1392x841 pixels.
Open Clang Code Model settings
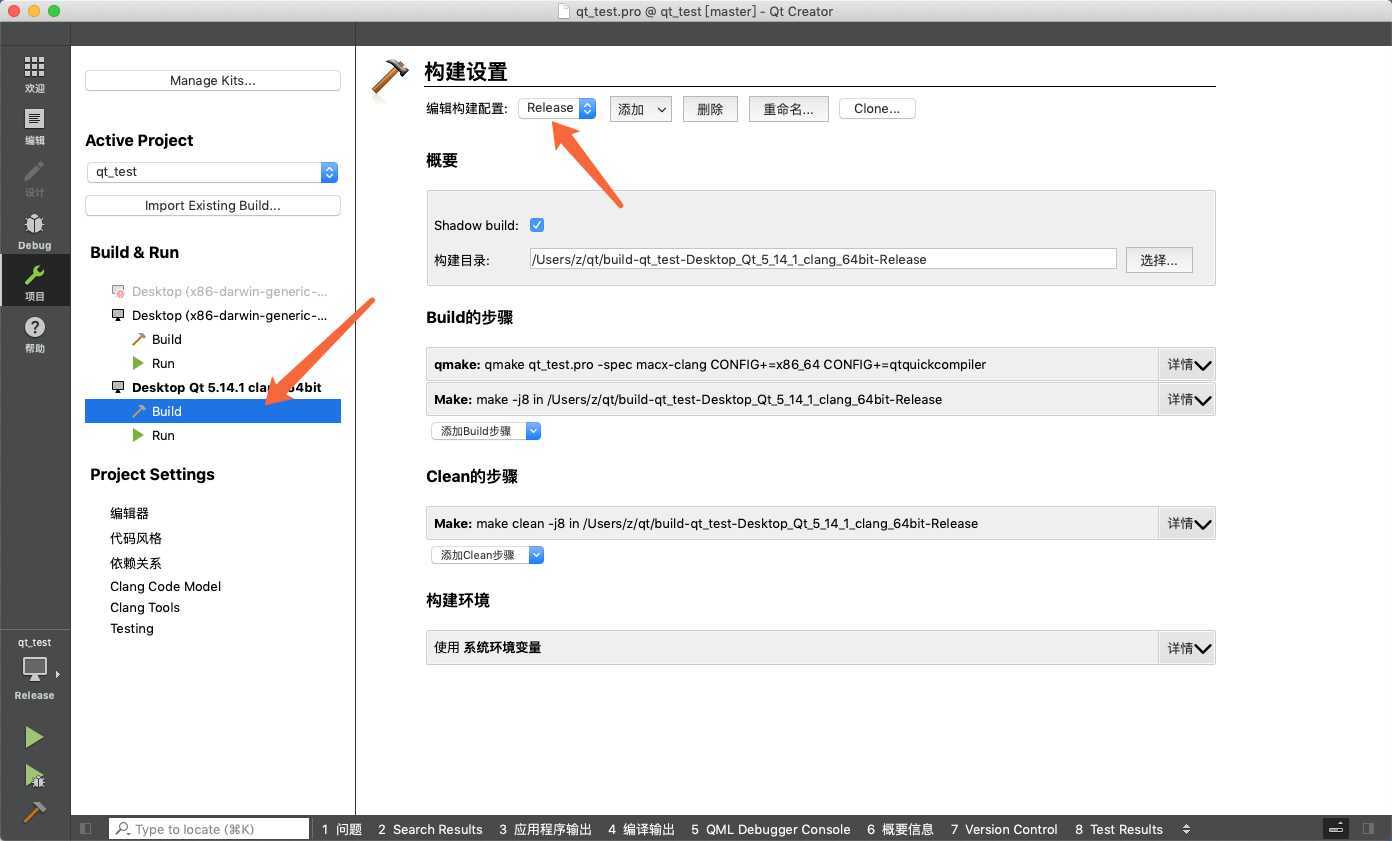point(165,586)
